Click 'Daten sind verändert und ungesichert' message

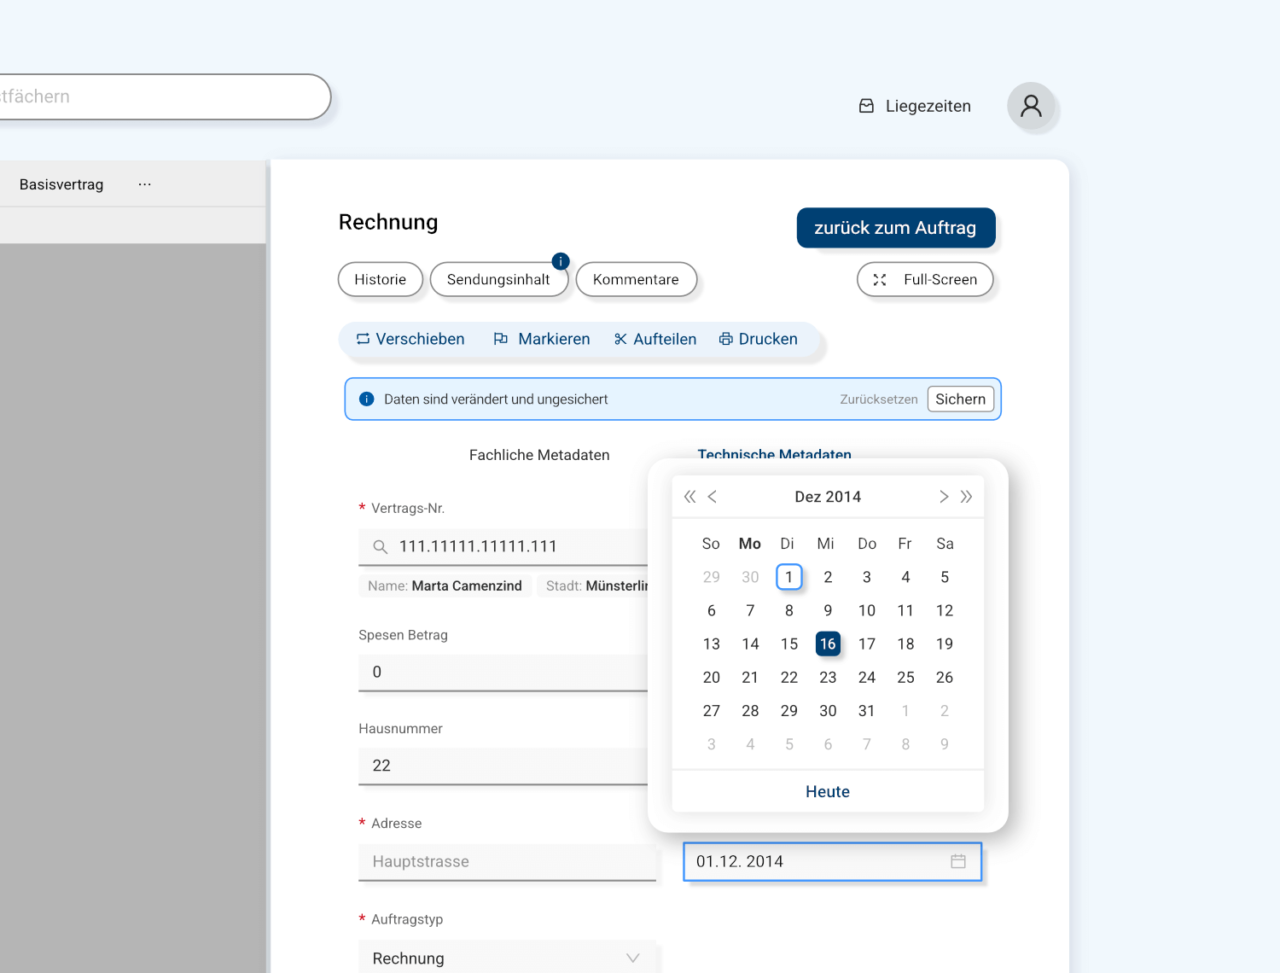[x=496, y=399]
